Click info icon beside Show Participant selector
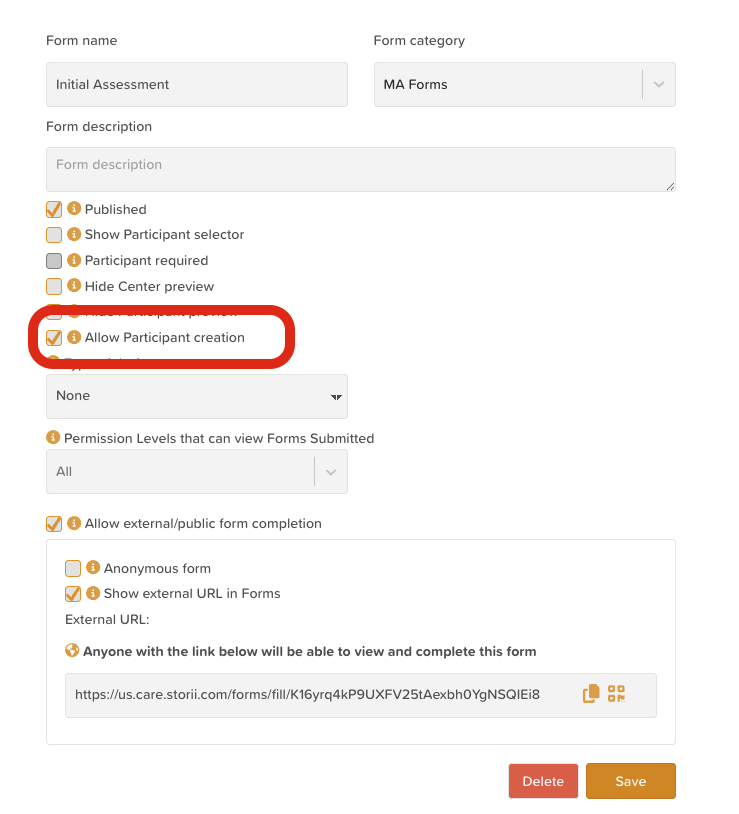This screenshot has width=739, height=814. pyautogui.click(x=73, y=235)
